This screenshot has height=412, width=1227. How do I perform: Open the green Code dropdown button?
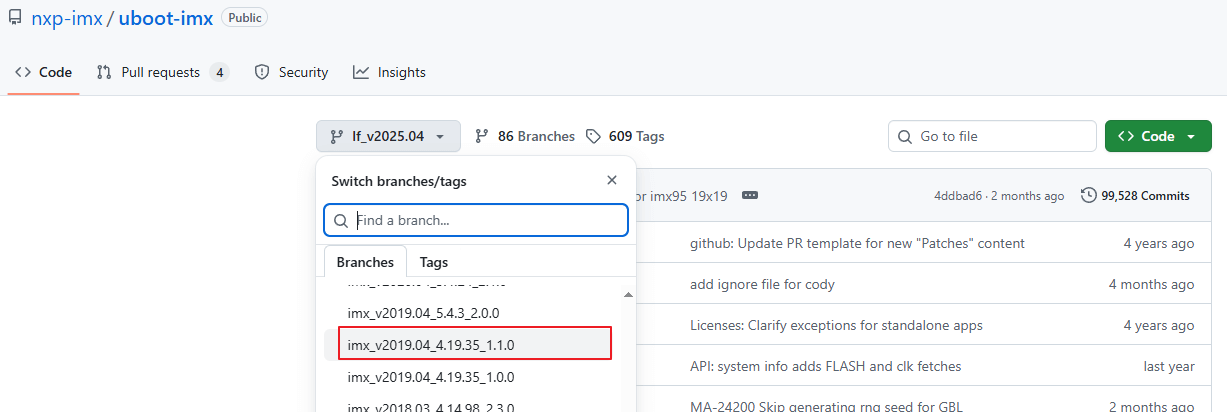[1157, 136]
